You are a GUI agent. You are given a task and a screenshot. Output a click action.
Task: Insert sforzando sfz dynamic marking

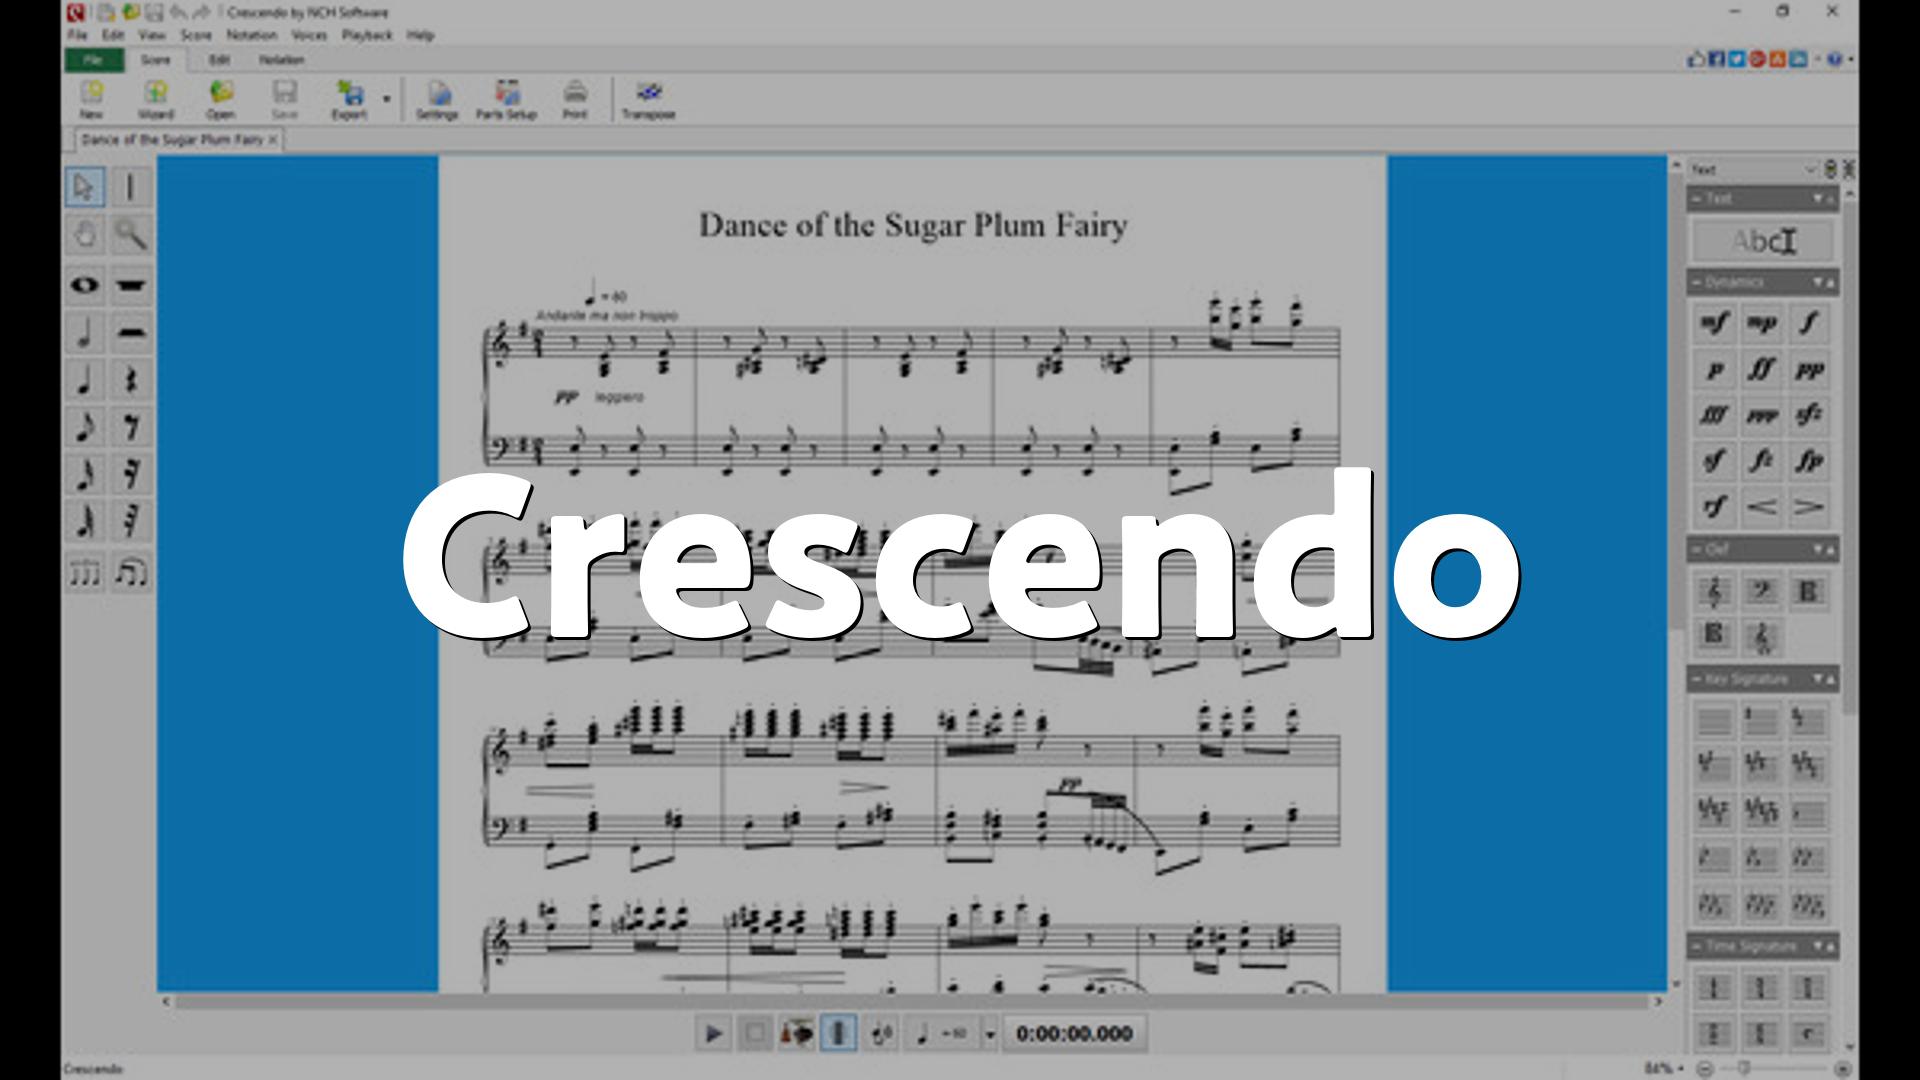(1808, 415)
